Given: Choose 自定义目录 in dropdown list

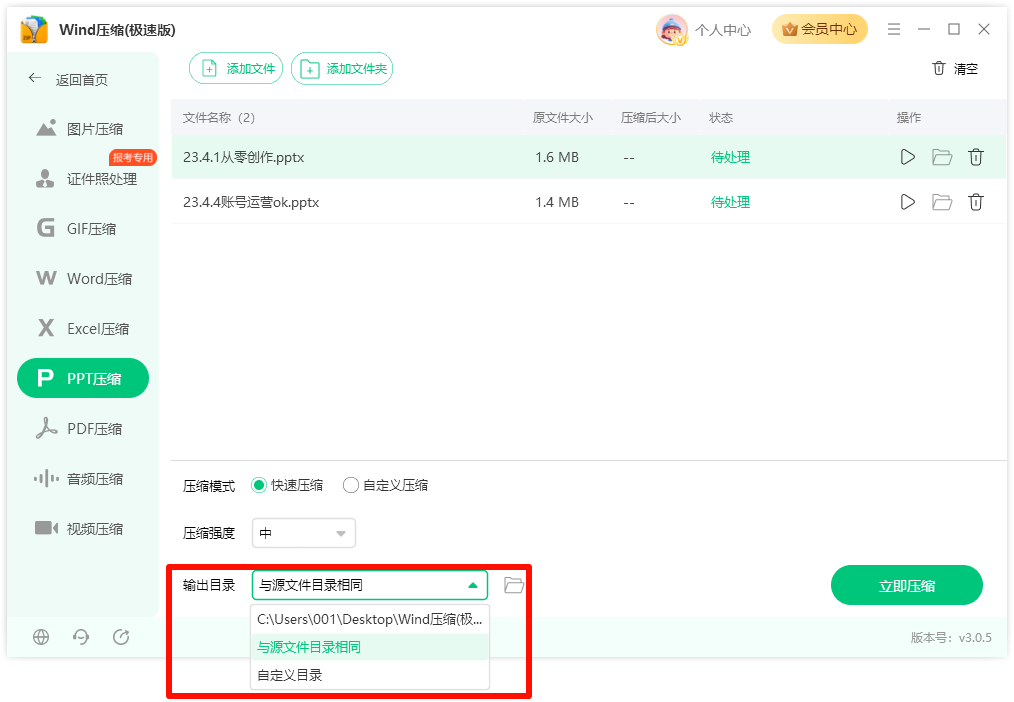Looking at the screenshot, I should click(x=369, y=675).
